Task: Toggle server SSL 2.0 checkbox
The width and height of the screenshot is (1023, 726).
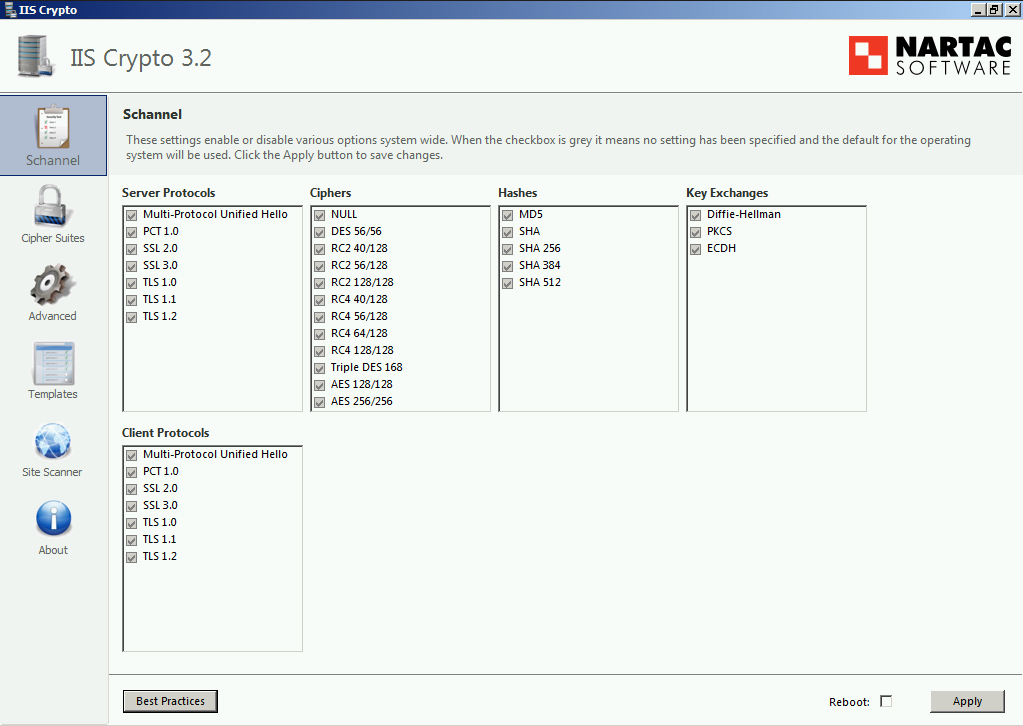Action: (132, 249)
